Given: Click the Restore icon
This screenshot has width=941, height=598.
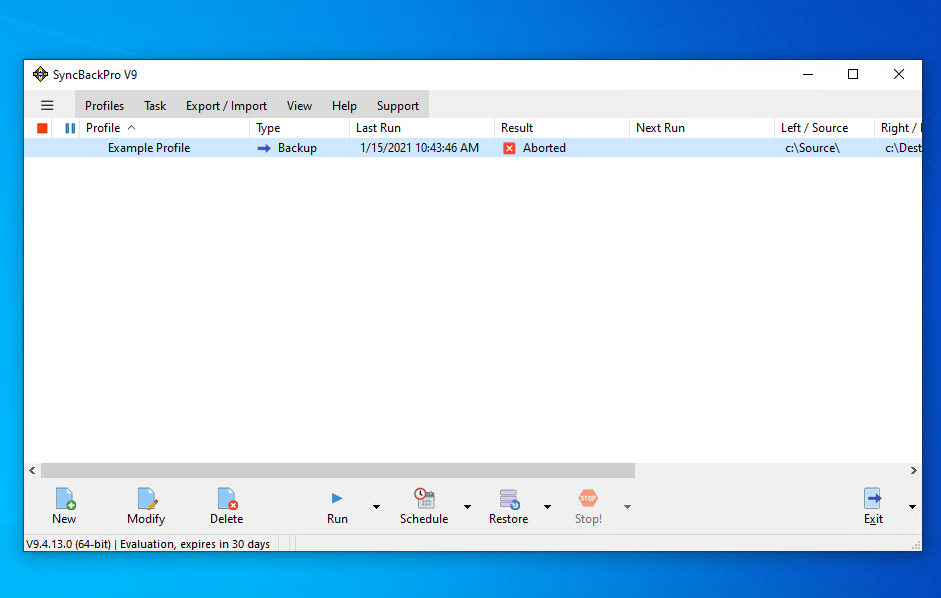Looking at the screenshot, I should tap(509, 498).
